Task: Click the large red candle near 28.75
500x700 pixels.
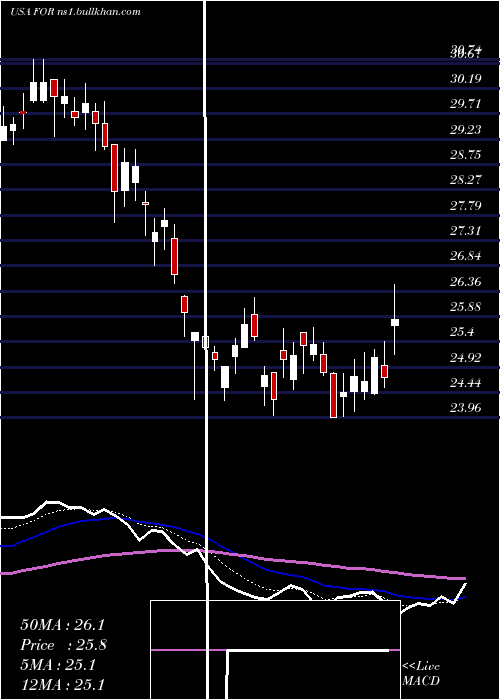Action: pyautogui.click(x=114, y=168)
